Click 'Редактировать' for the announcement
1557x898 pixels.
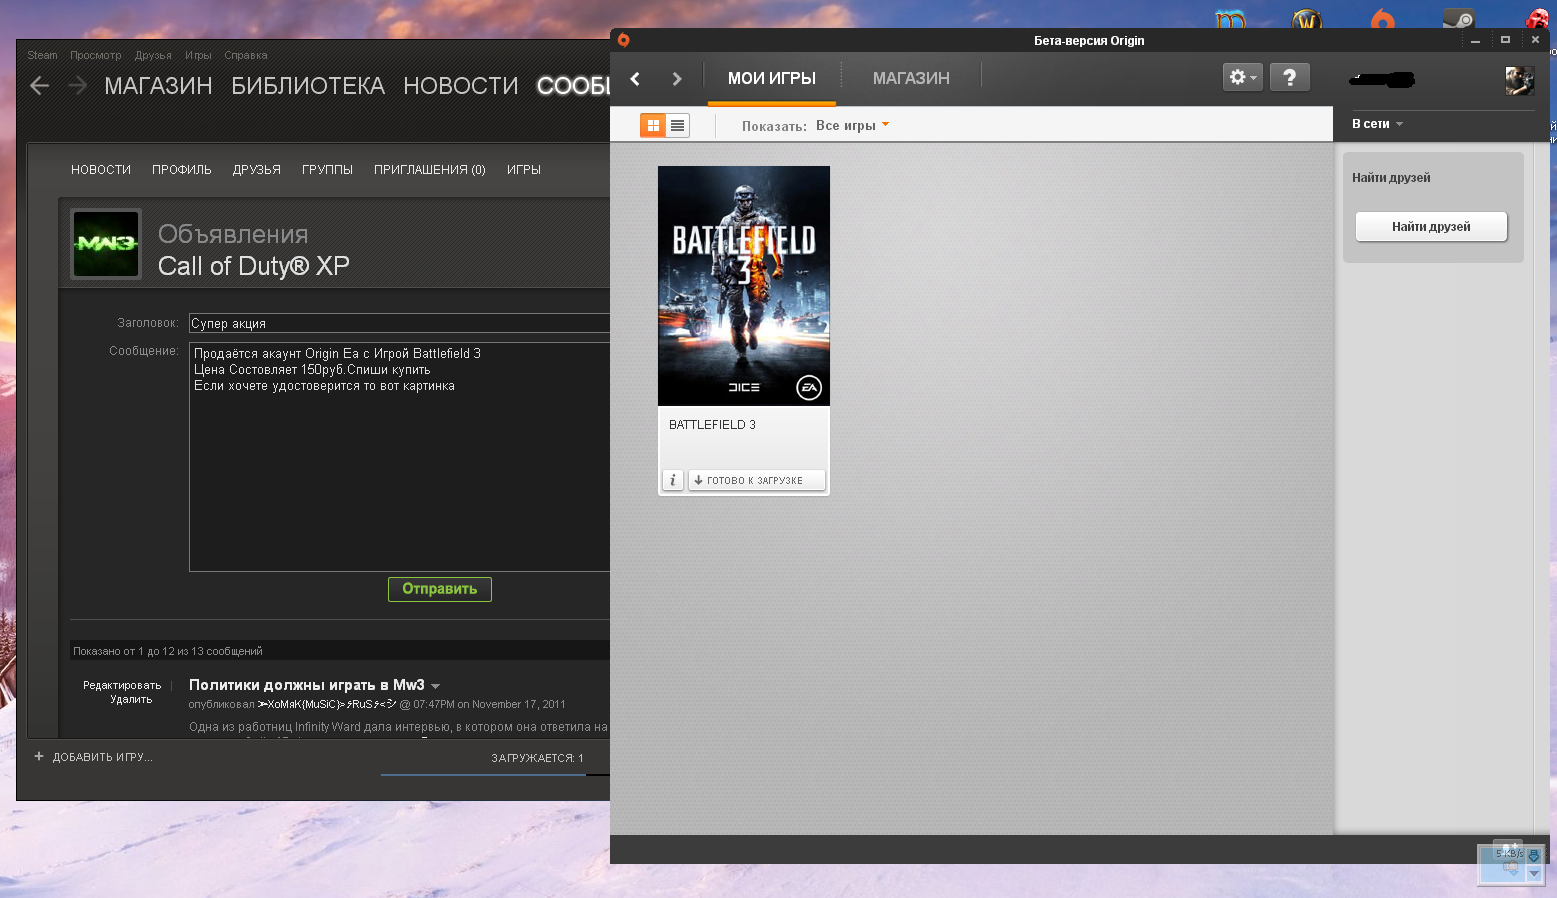122,685
